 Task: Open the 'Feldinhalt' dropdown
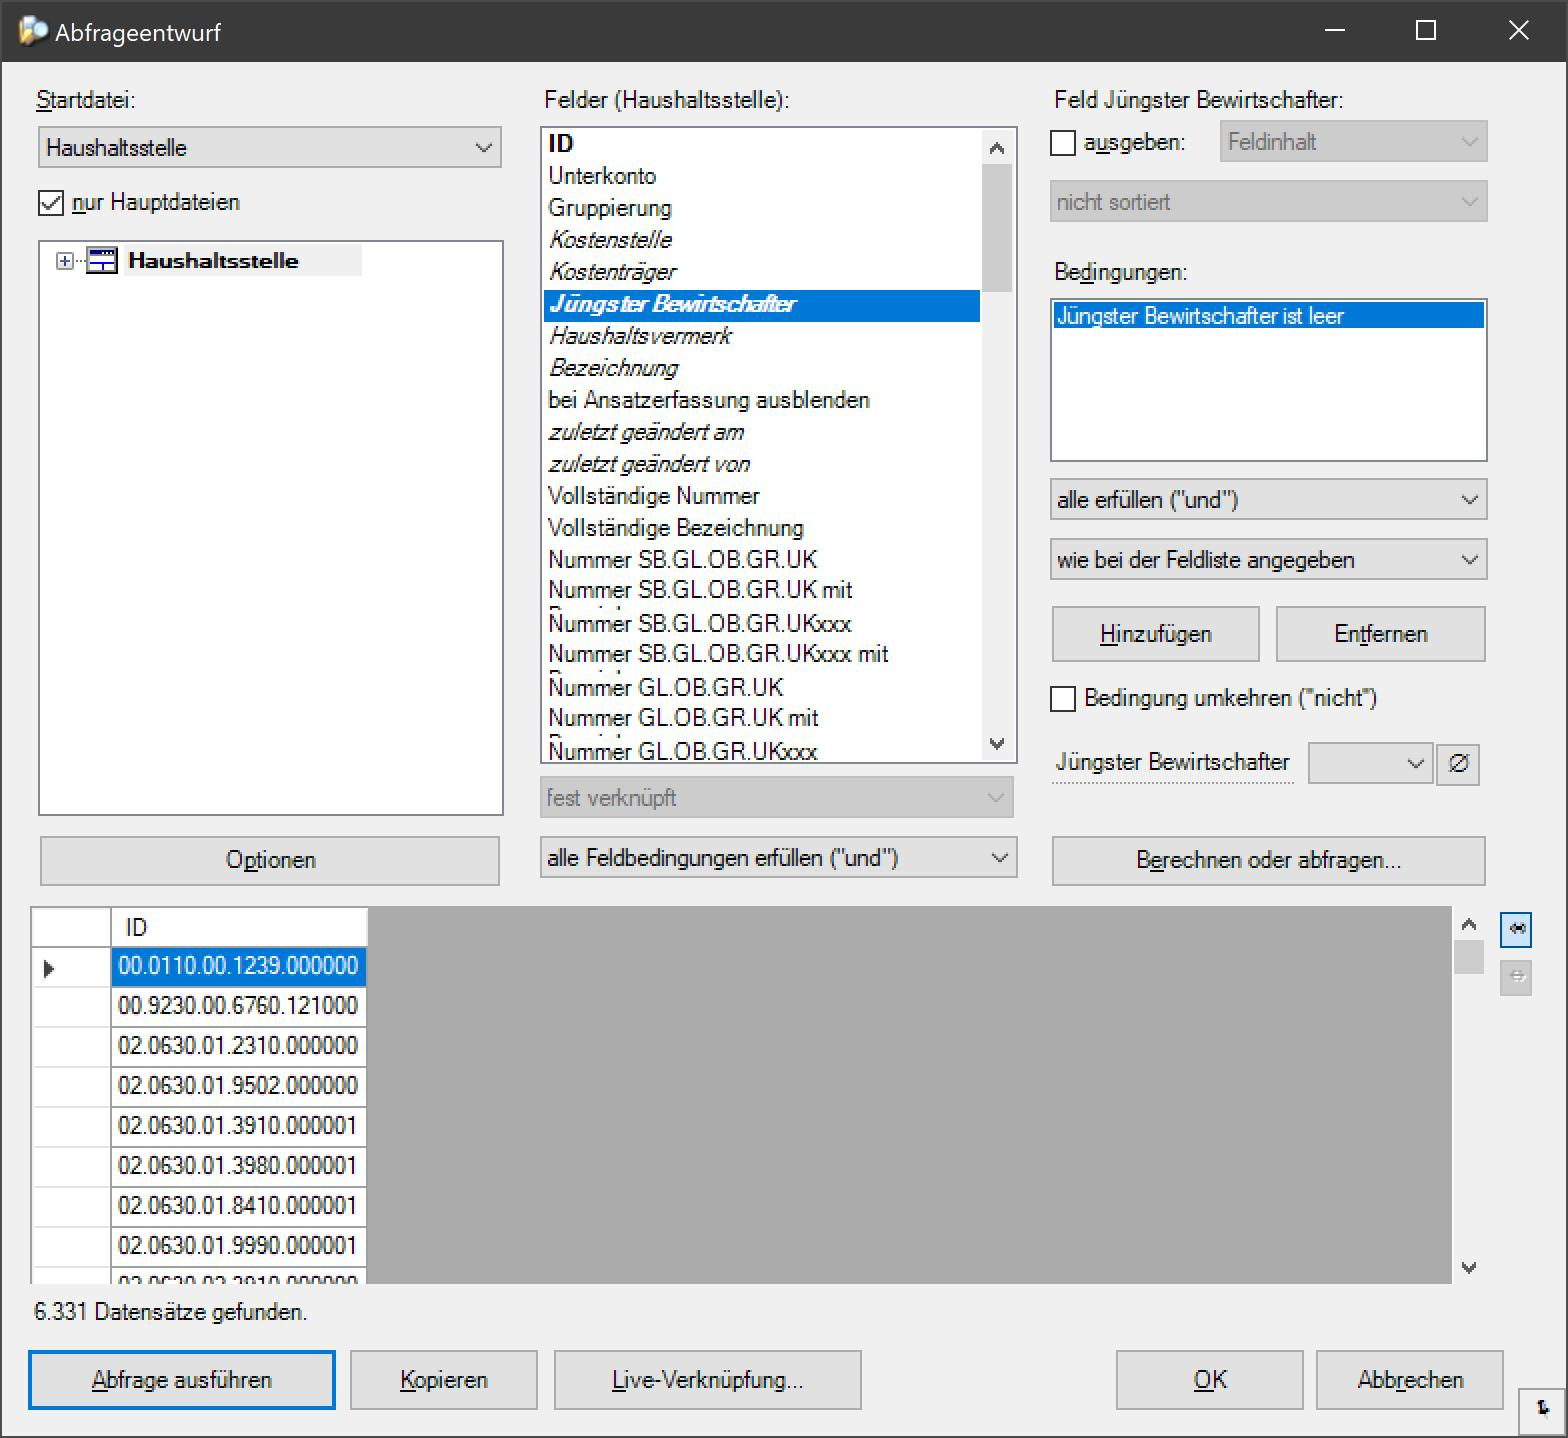pos(1353,141)
